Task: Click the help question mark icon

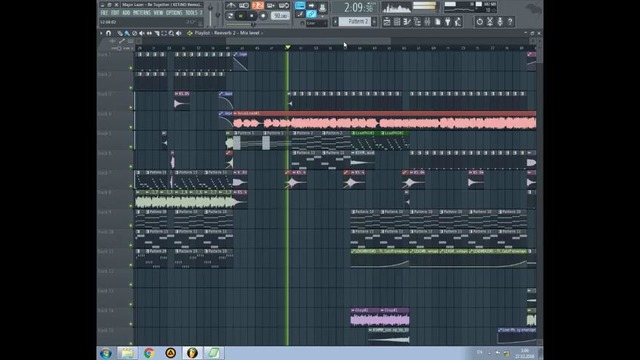Action: pyautogui.click(x=510, y=22)
